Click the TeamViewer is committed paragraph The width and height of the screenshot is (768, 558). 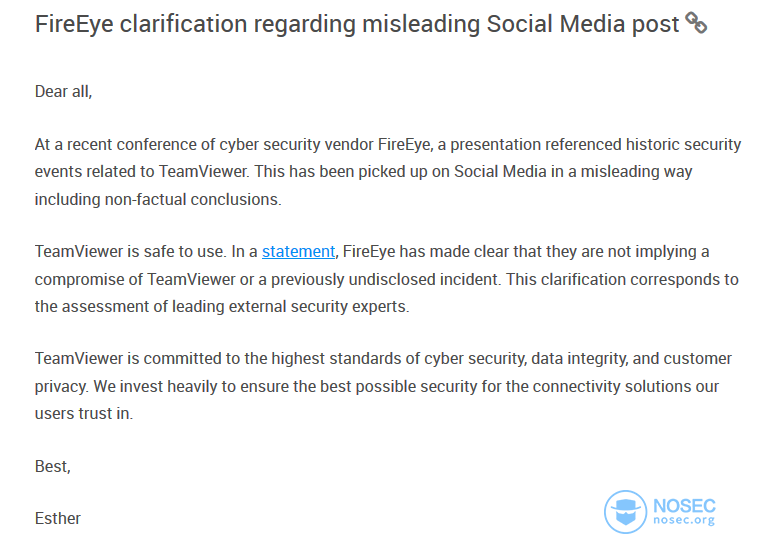click(383, 386)
